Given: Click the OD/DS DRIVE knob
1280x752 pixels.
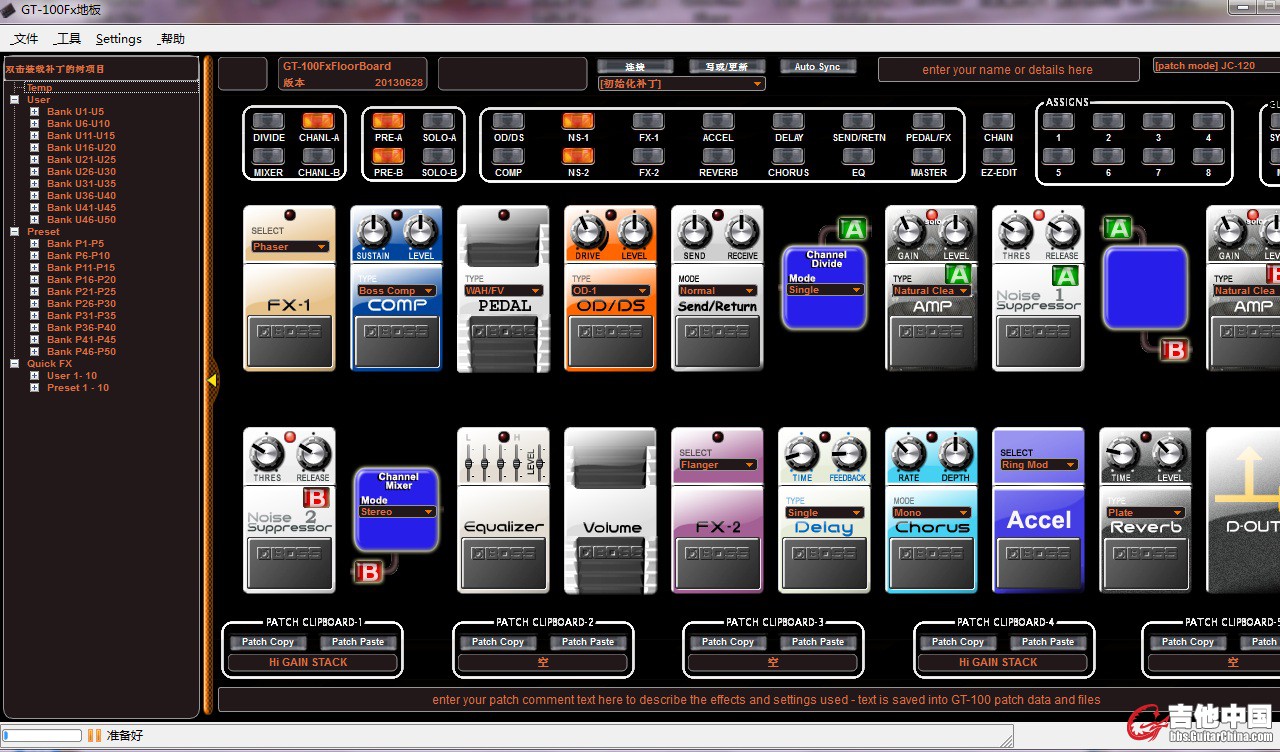Looking at the screenshot, I should (x=587, y=233).
